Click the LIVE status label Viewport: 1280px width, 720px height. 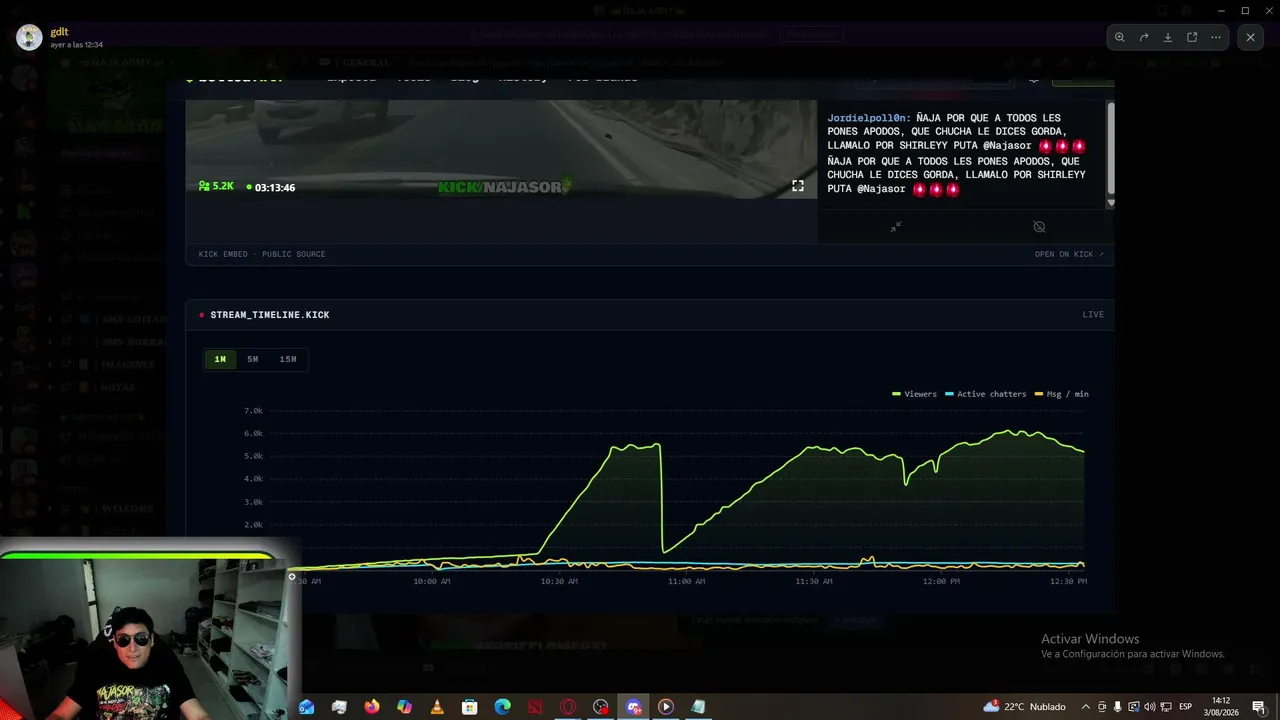1093,315
